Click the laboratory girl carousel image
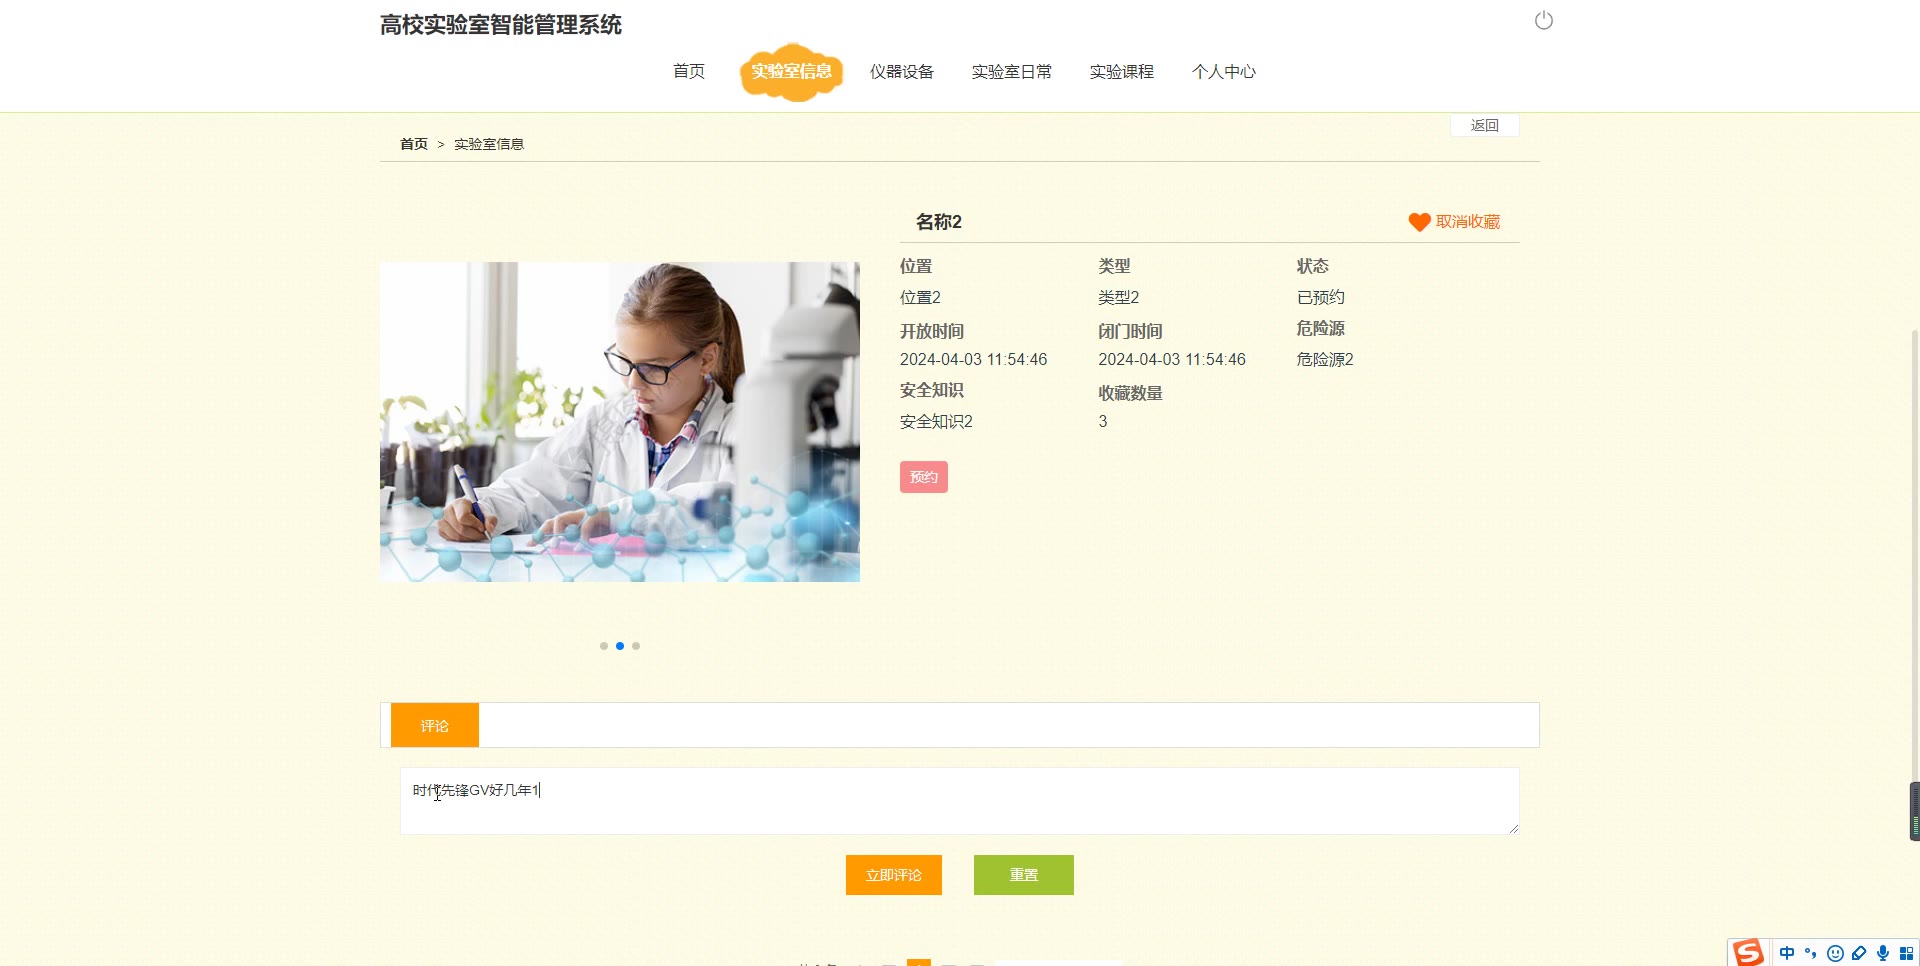 620,422
